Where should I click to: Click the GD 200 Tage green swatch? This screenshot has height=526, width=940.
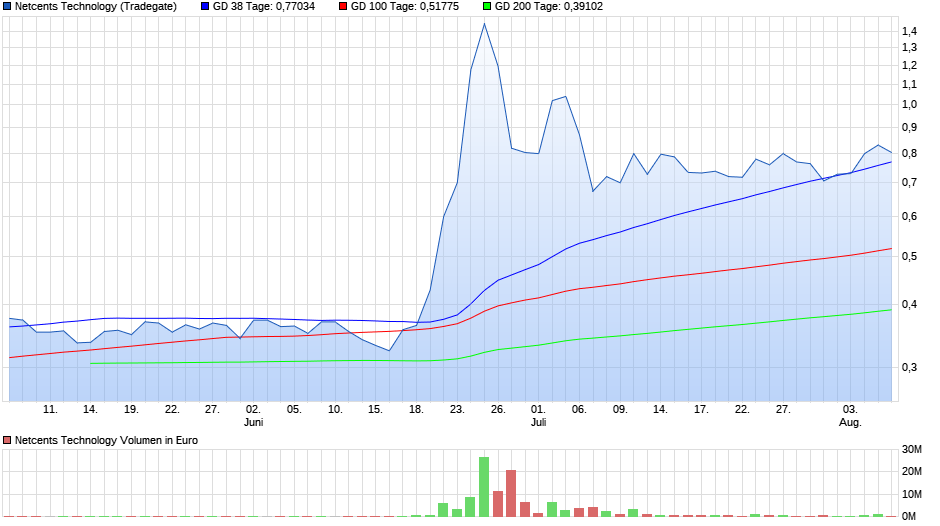pyautogui.click(x=487, y=7)
